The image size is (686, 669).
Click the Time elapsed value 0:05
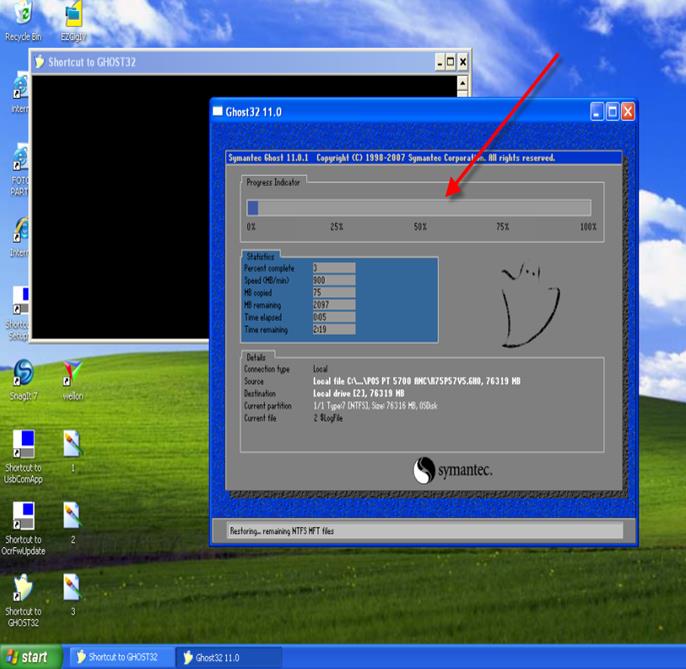click(x=334, y=317)
